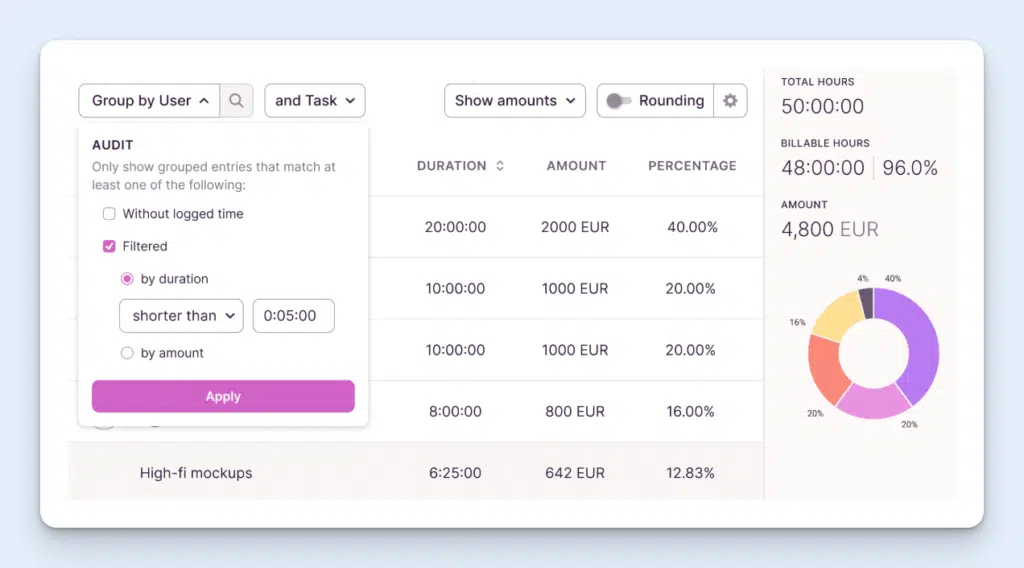Select the by duration radio button
Screen dimensions: 1024x568
click(x=127, y=279)
